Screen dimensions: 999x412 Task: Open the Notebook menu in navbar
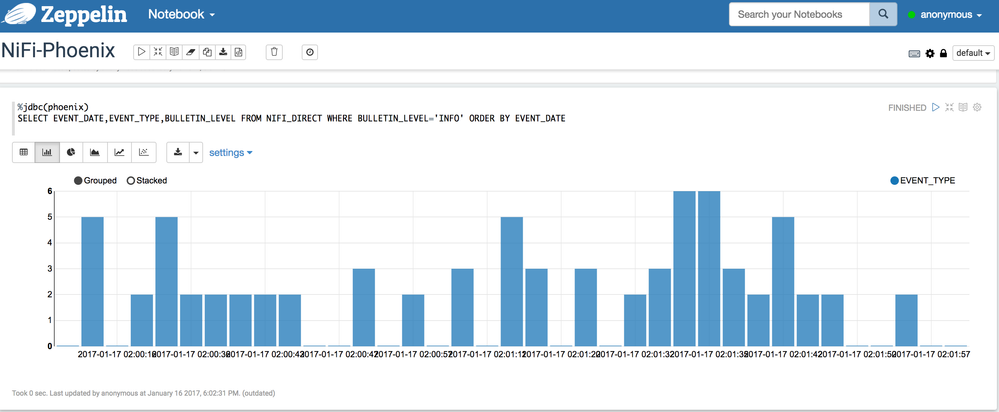coord(181,15)
